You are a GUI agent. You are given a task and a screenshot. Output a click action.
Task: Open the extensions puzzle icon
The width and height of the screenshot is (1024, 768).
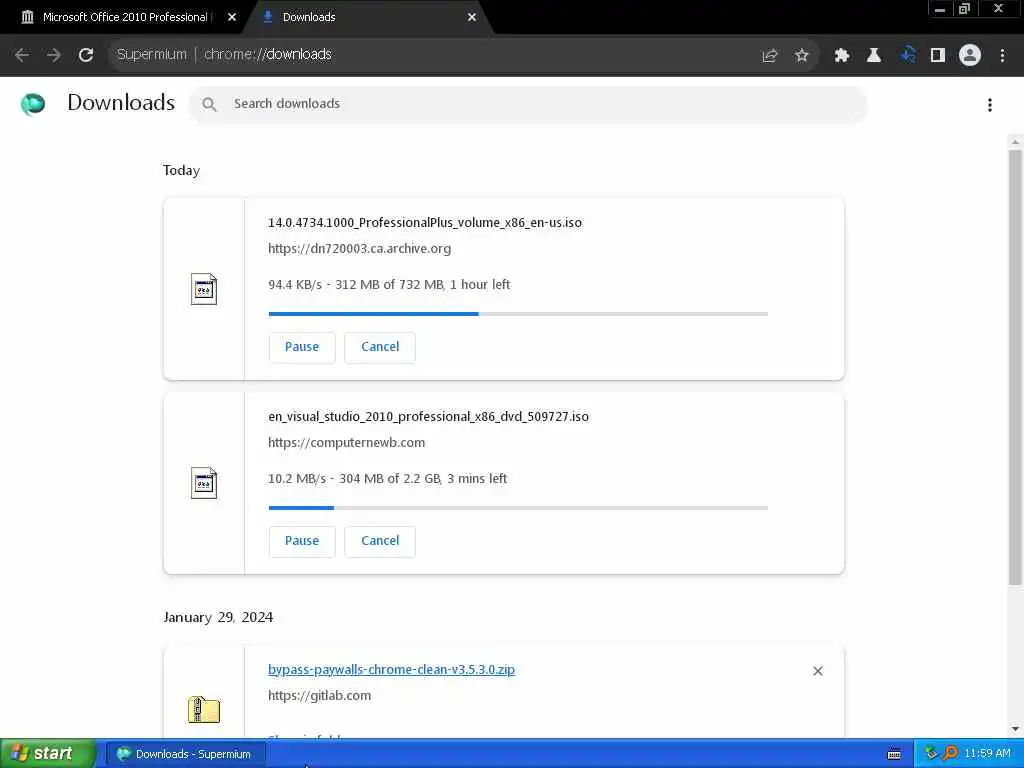point(842,56)
